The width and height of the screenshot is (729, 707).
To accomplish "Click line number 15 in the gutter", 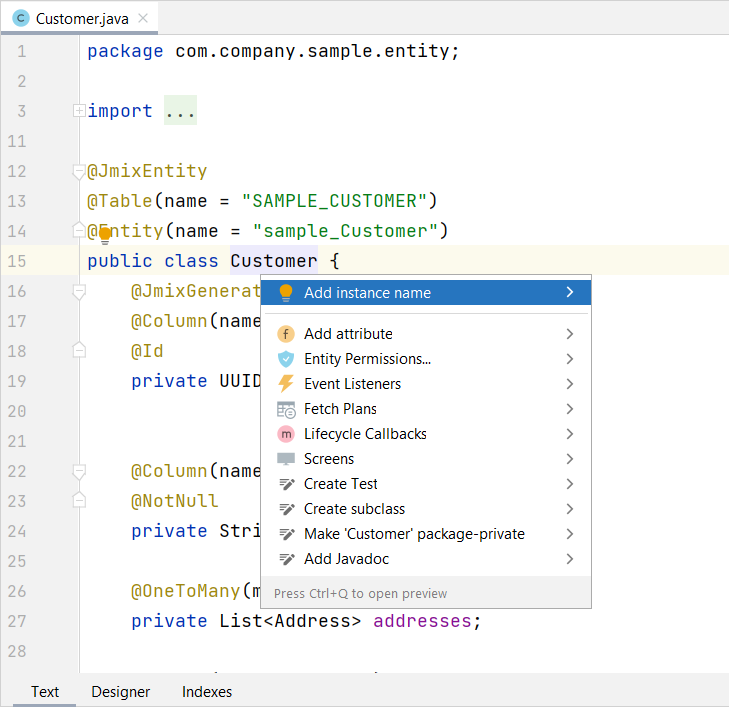I will [x=17, y=261].
